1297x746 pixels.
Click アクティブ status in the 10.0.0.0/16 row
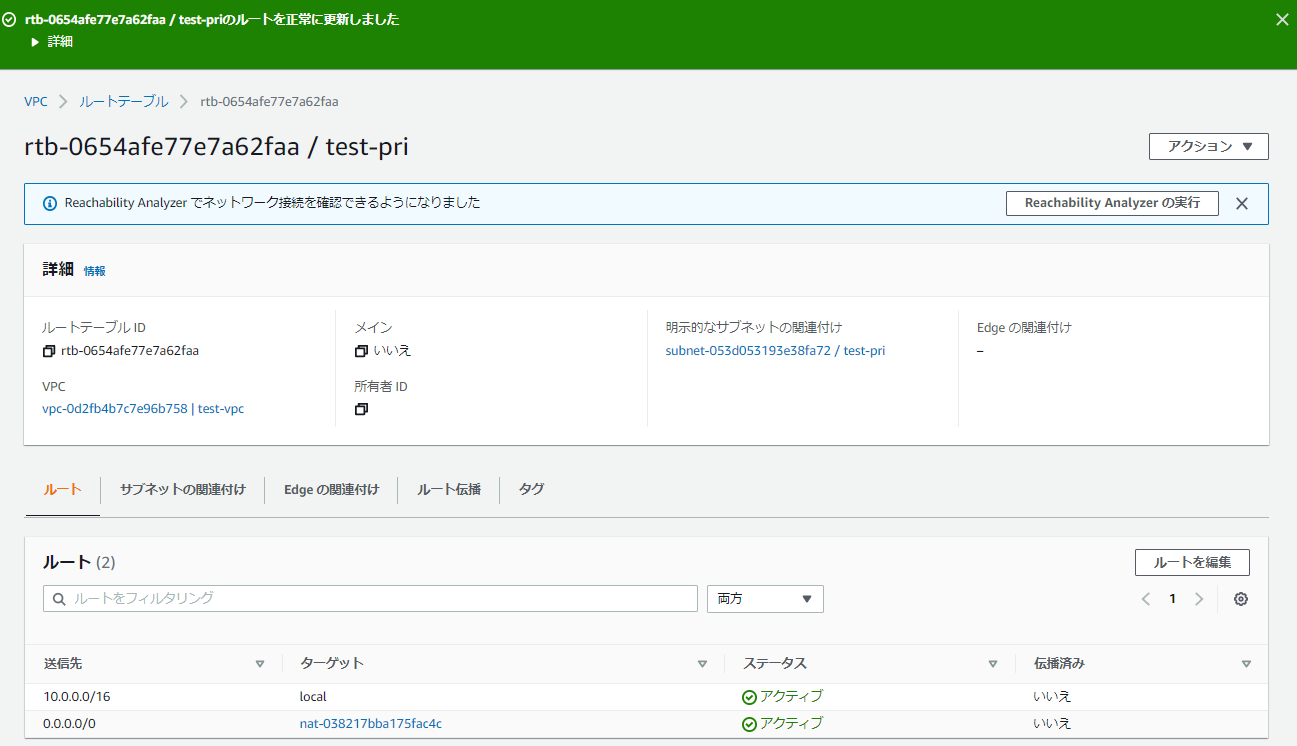782,697
